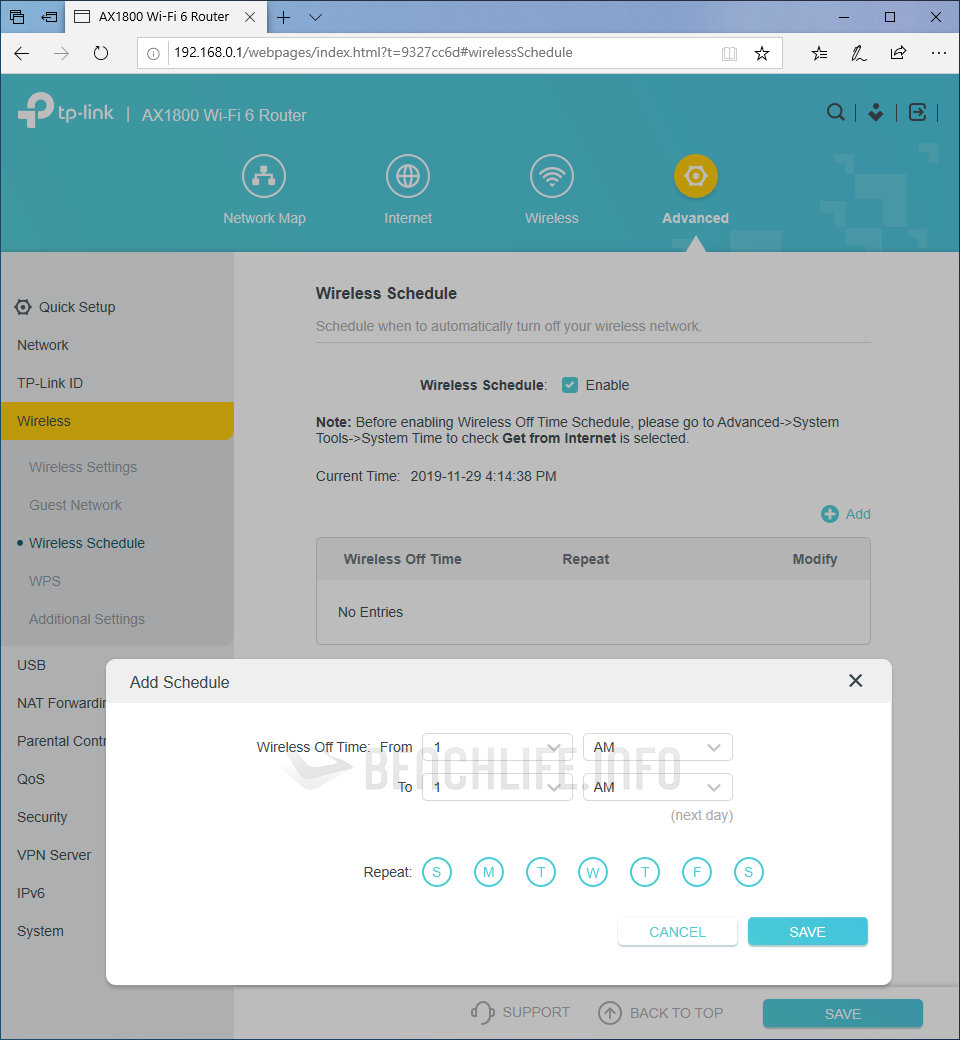The height and width of the screenshot is (1040, 960).
Task: Add page to favorites star icon
Action: (762, 53)
